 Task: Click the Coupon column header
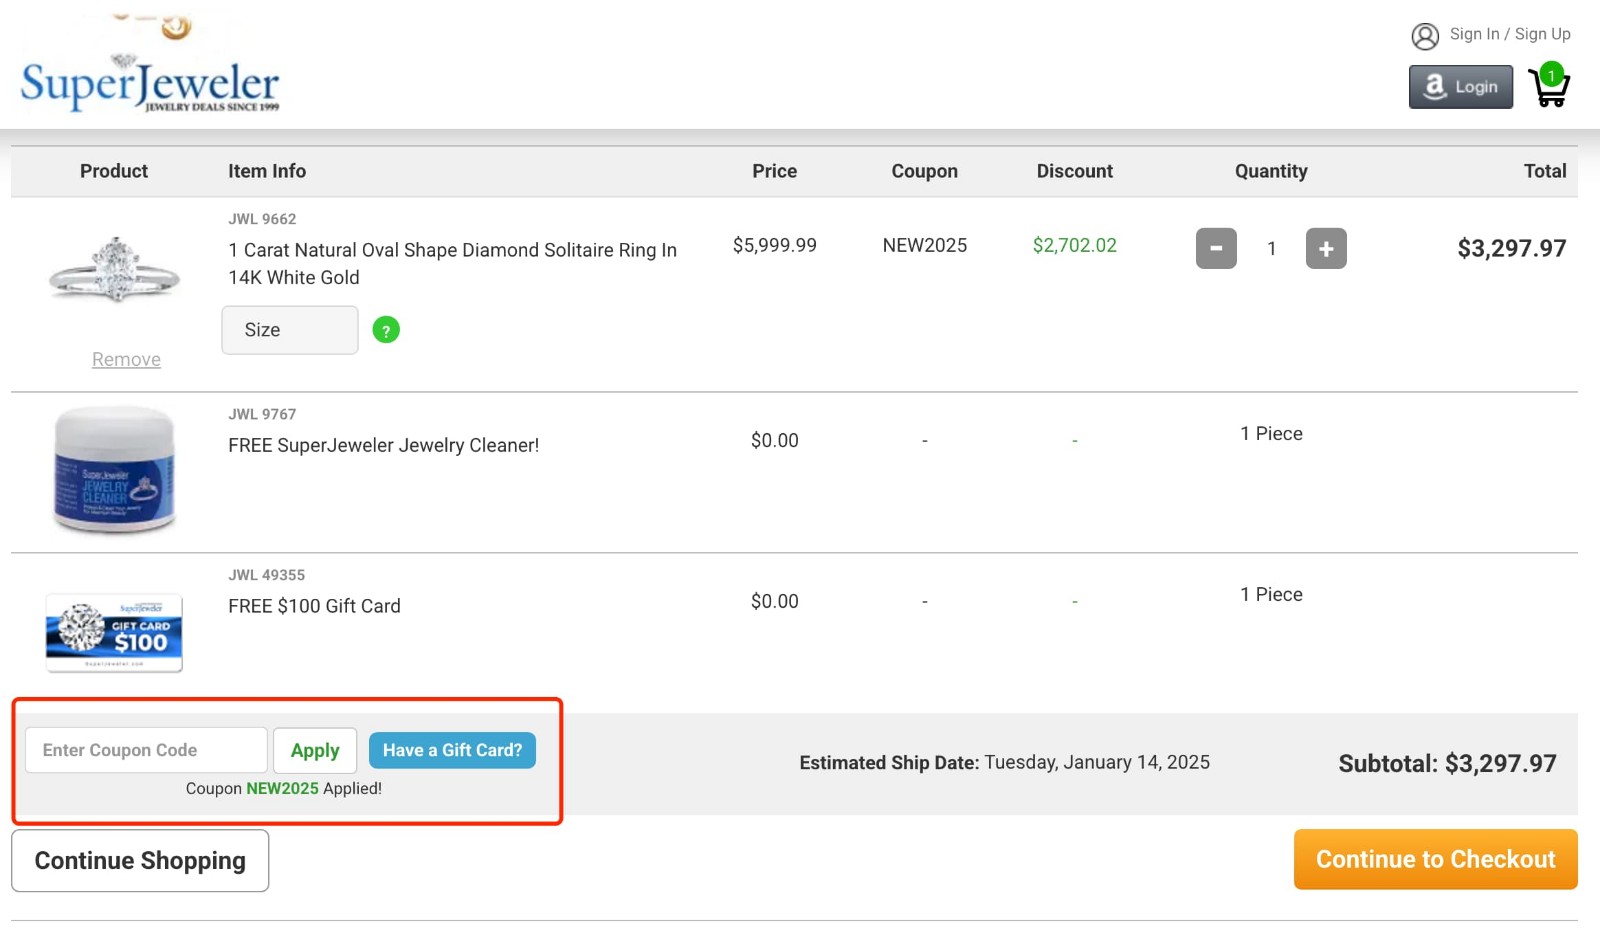(924, 171)
